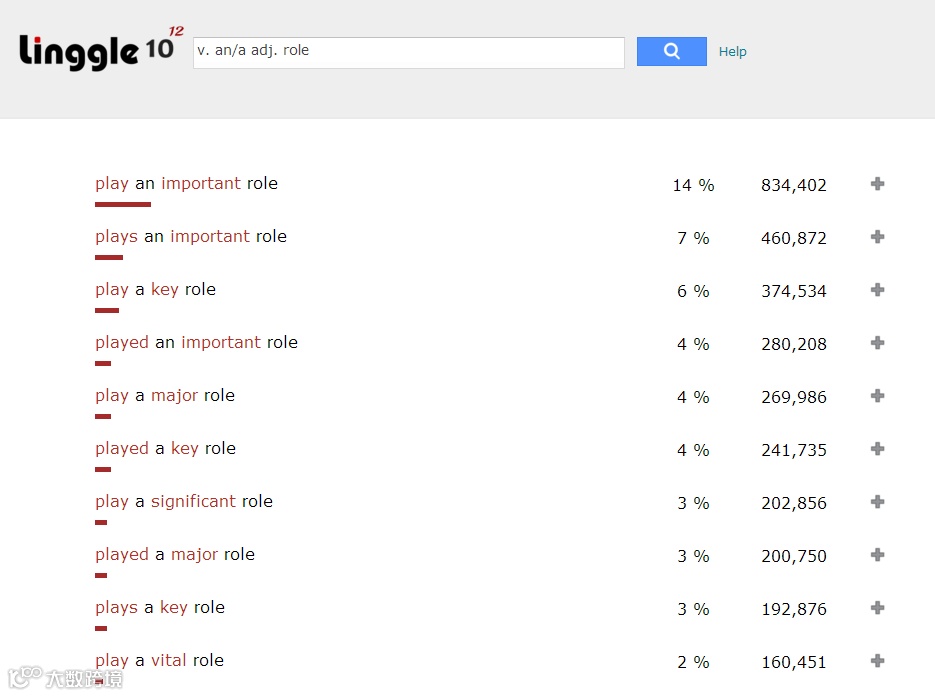Screen dimensions: 935x696
Task: Select the "play a significant role" result
Action: (x=183, y=502)
